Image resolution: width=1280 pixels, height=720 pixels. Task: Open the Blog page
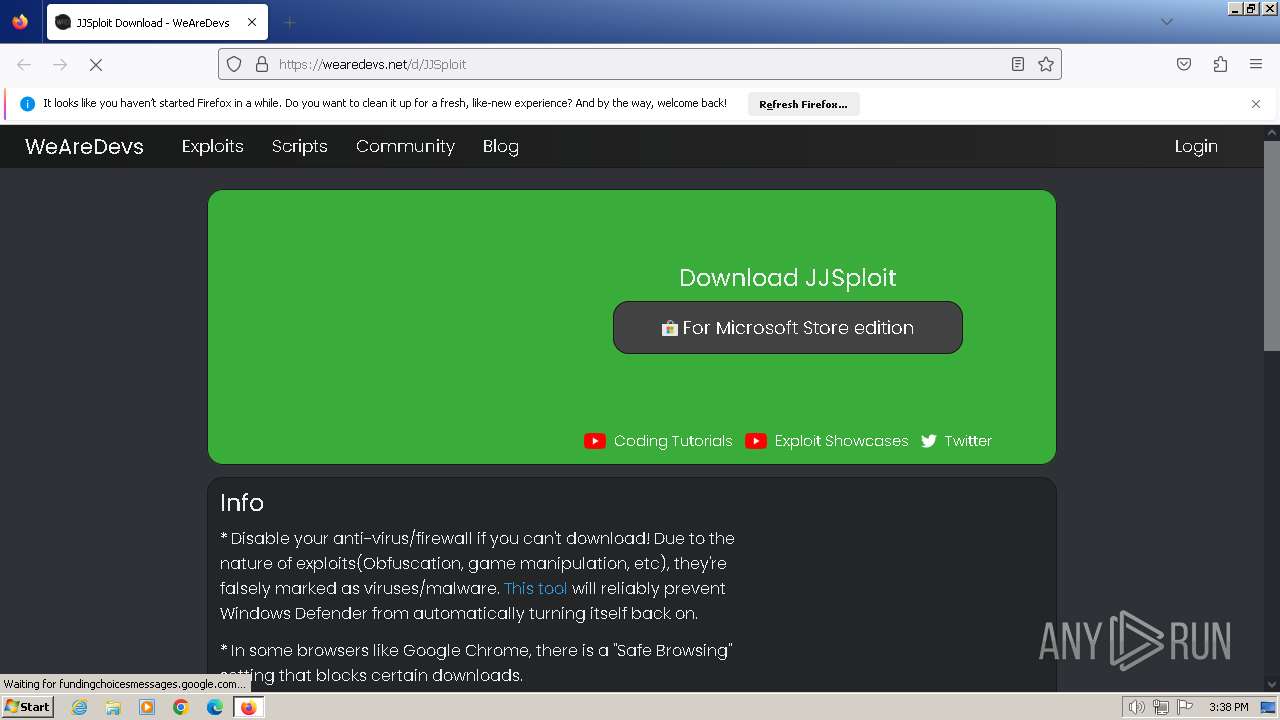(500, 146)
